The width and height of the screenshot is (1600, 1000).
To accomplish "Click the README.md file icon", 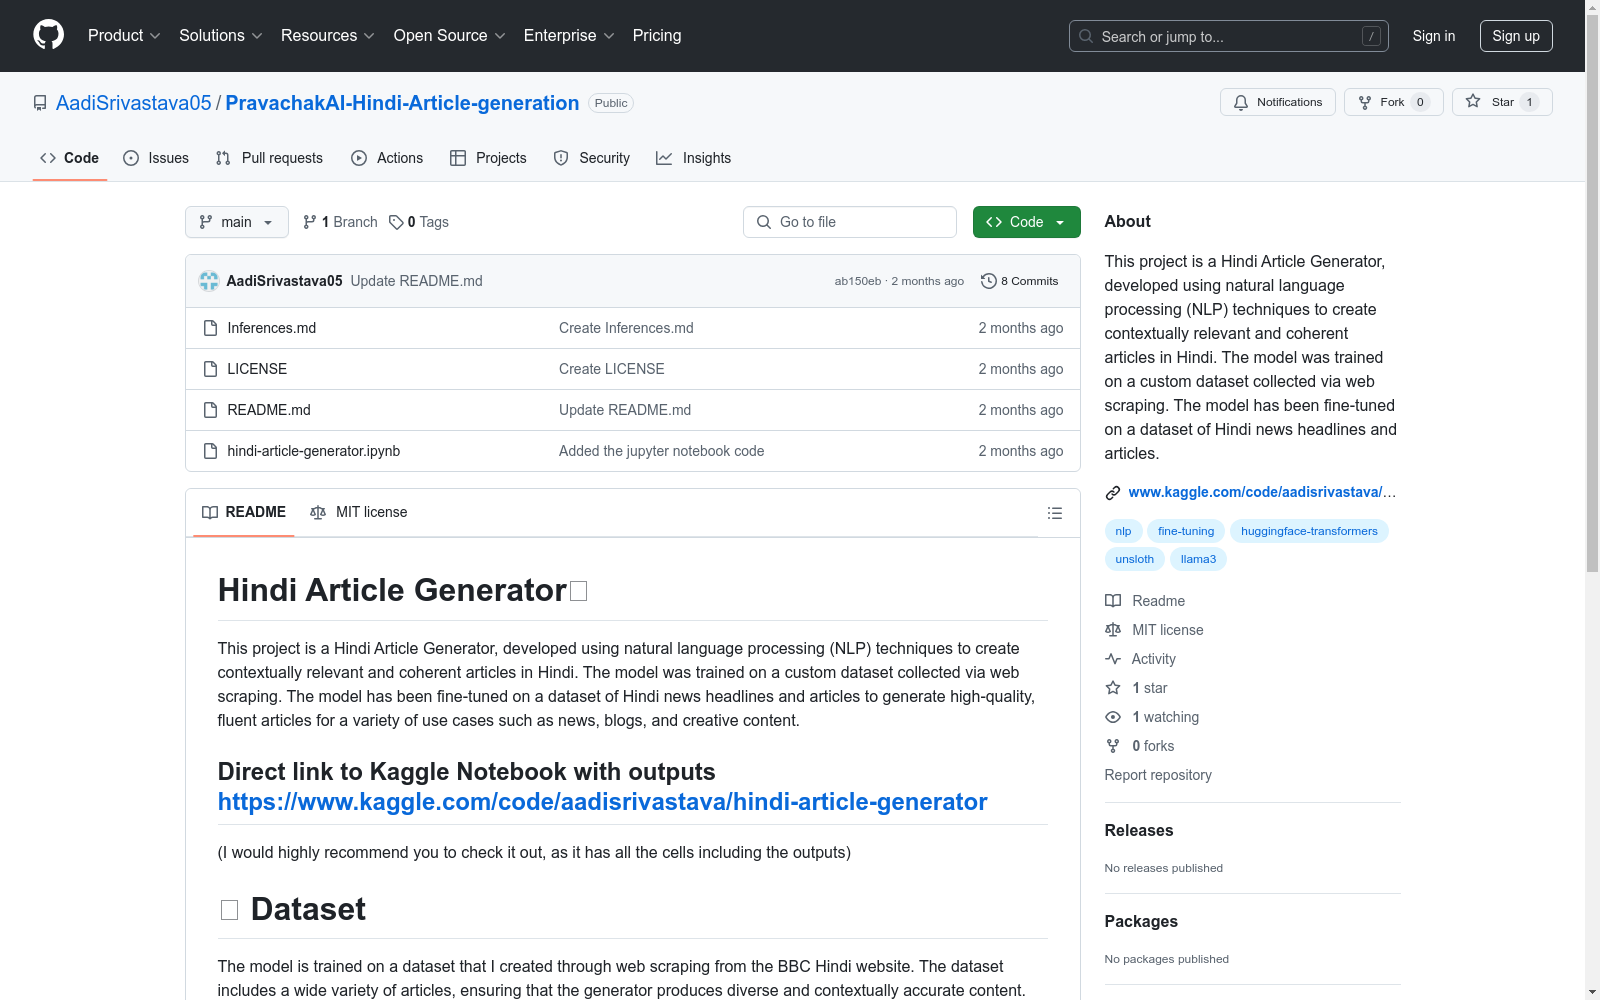I will (210, 410).
